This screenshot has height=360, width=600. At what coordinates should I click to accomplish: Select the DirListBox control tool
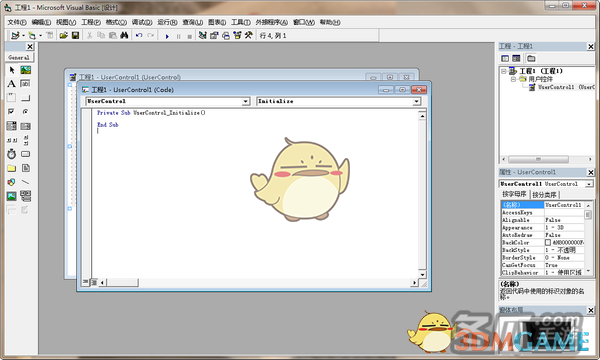(x=11, y=168)
